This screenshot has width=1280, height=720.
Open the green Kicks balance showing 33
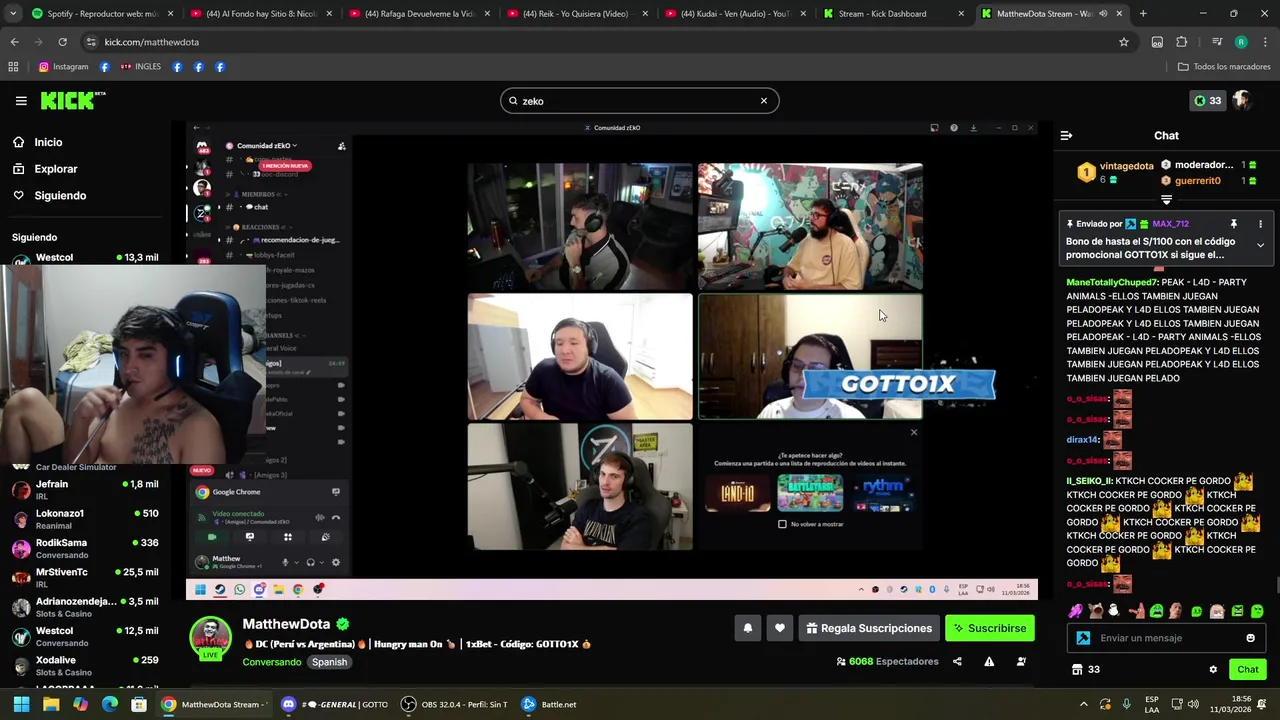[x=1207, y=101]
